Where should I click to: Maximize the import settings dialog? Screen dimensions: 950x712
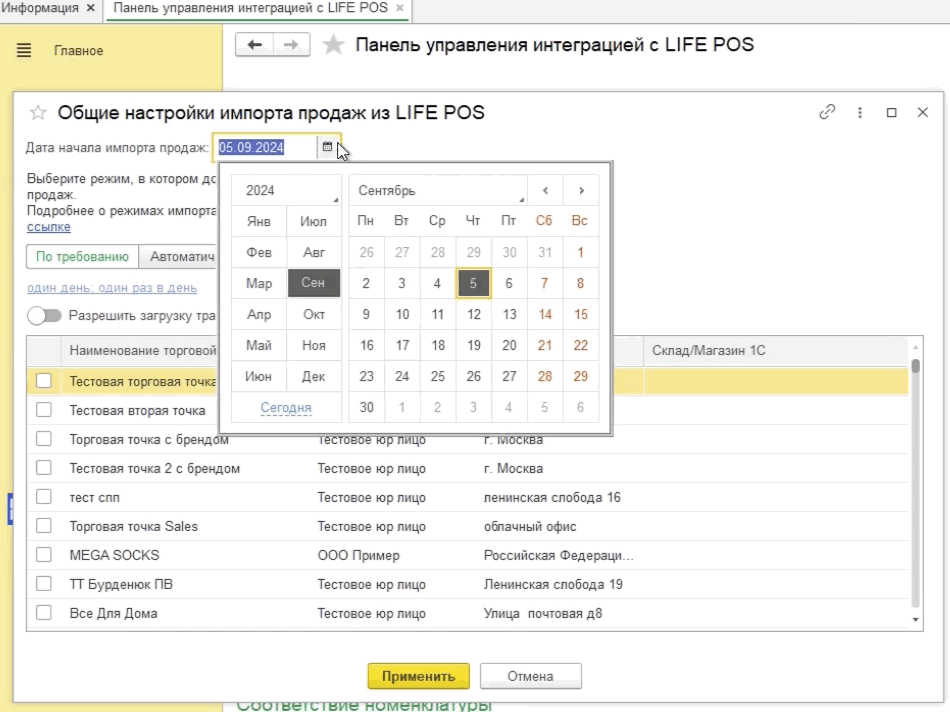[891, 112]
